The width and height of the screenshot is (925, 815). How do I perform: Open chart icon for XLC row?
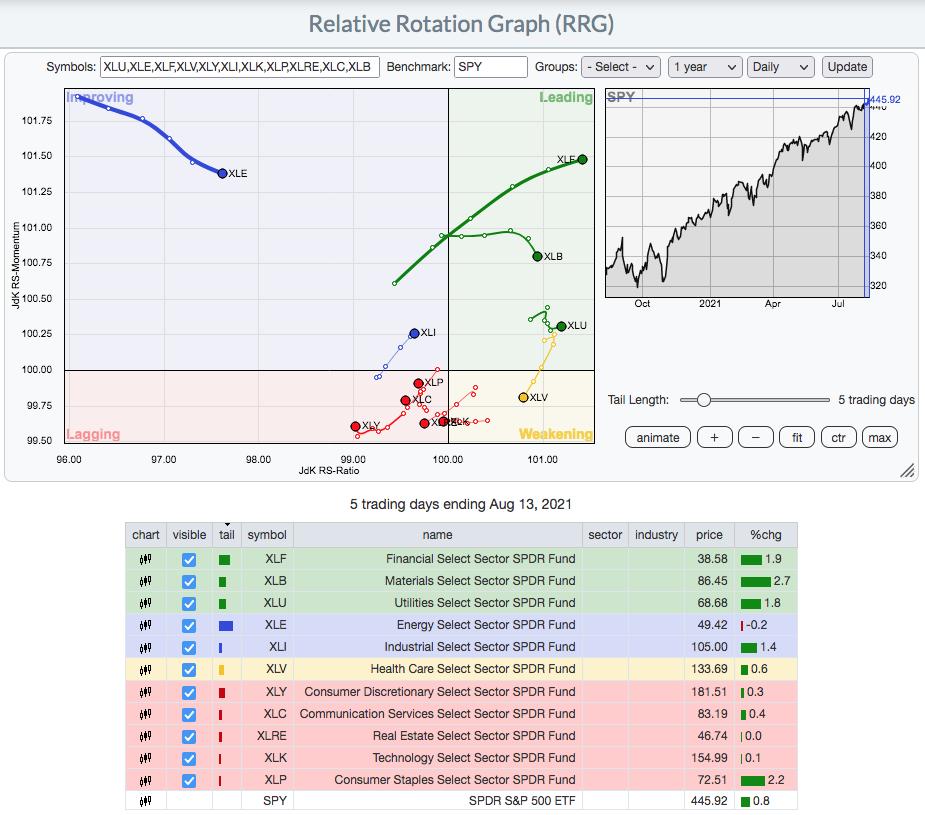point(145,714)
